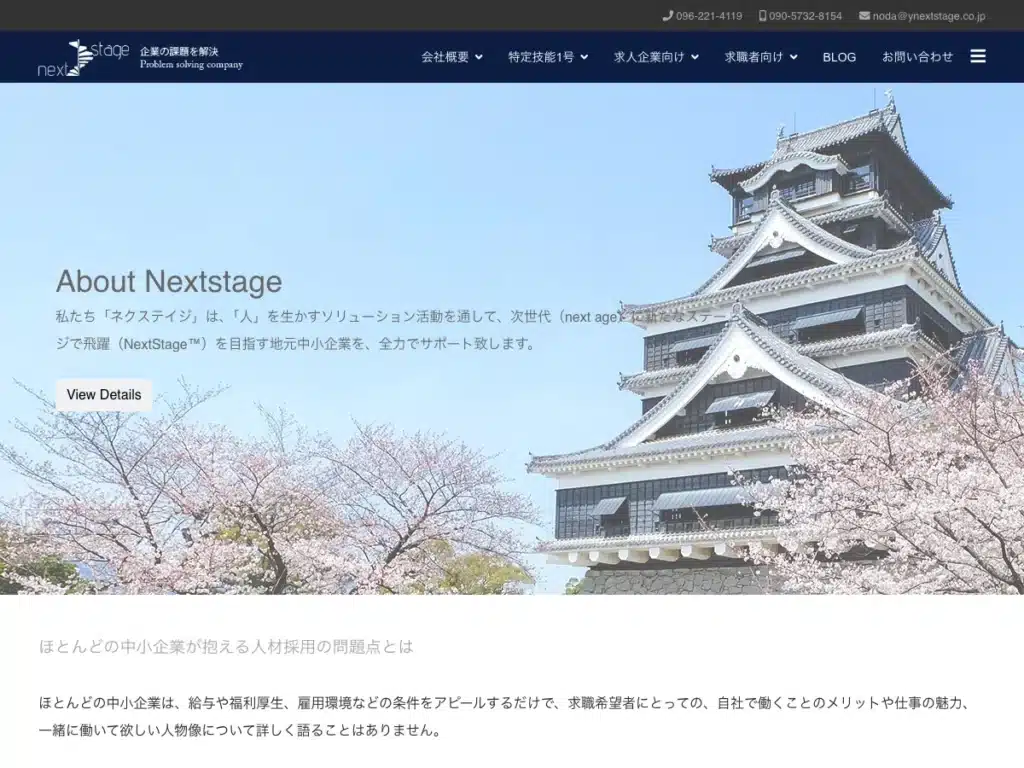Image resolution: width=1024 pixels, height=768 pixels.
Task: Expand the chevron next to 会社概要
Action: tap(479, 57)
